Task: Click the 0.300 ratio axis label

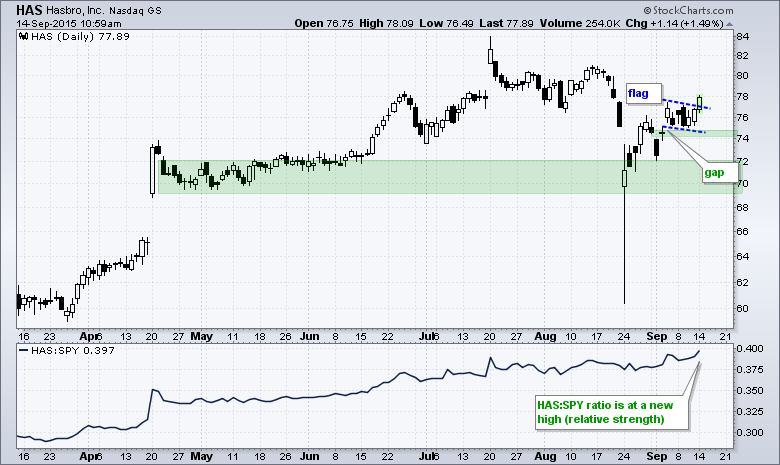Action: tap(750, 432)
